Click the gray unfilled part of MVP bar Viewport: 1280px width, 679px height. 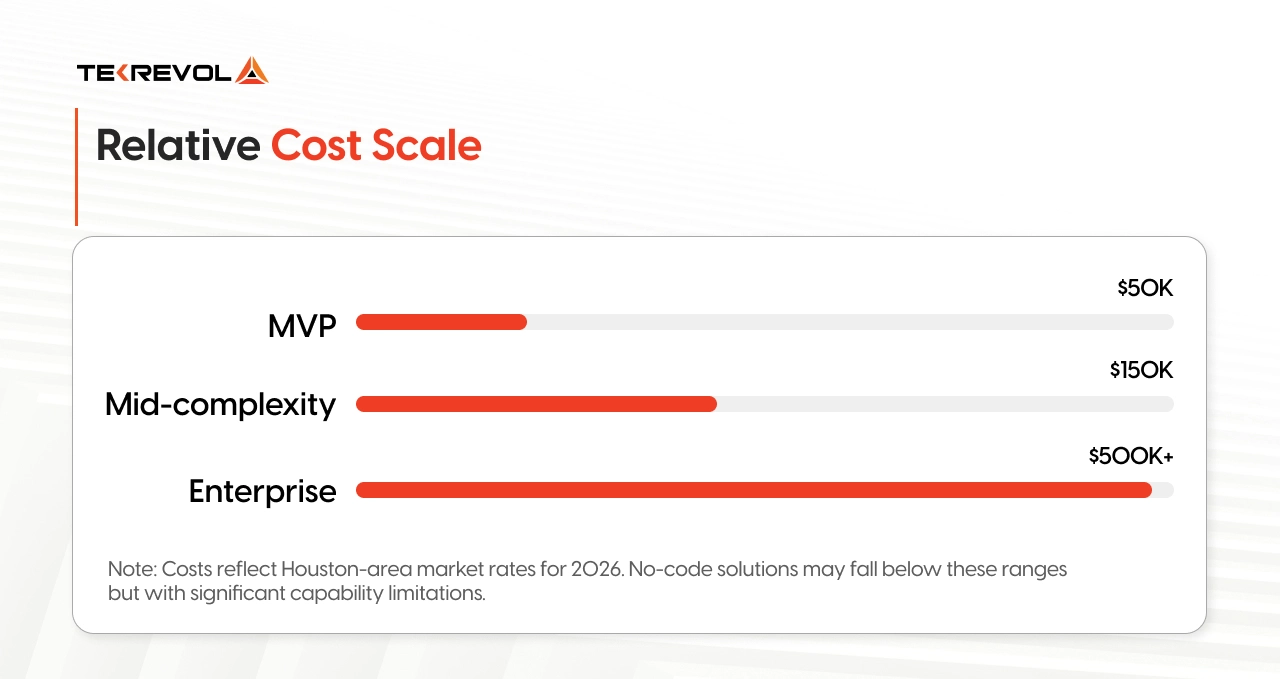point(850,322)
